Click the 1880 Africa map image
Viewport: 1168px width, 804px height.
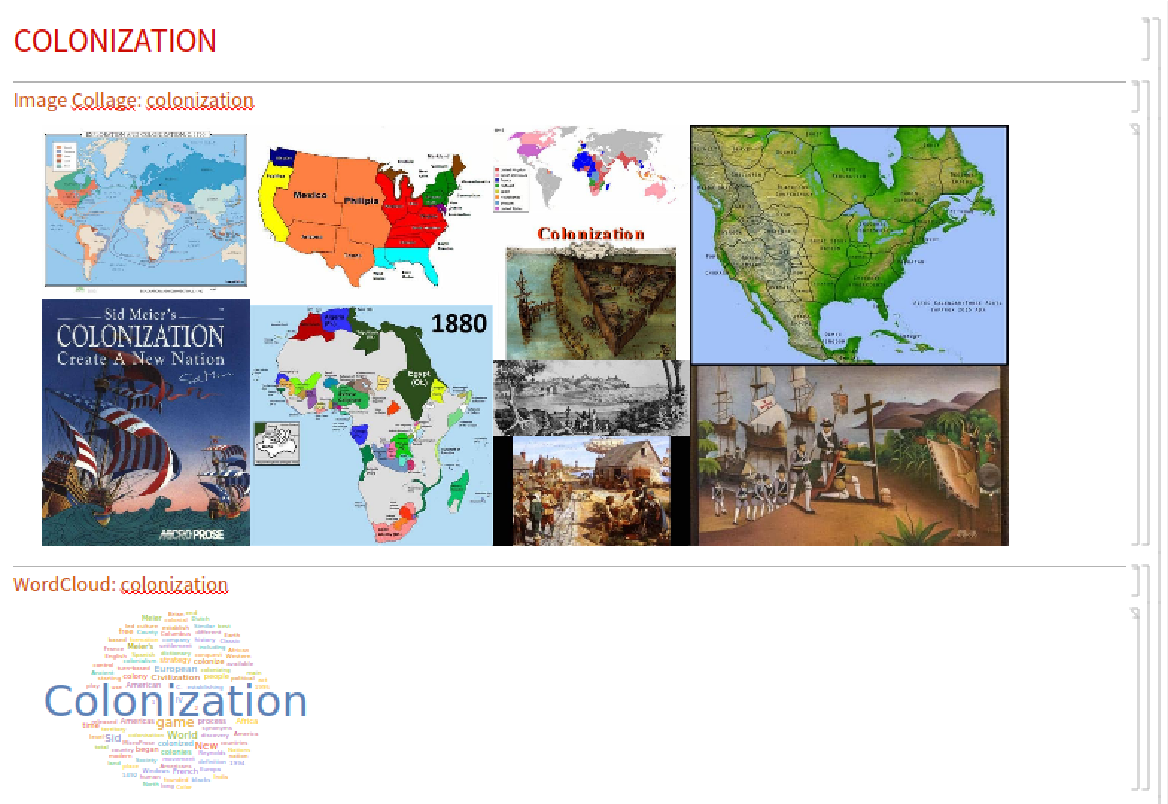click(371, 425)
